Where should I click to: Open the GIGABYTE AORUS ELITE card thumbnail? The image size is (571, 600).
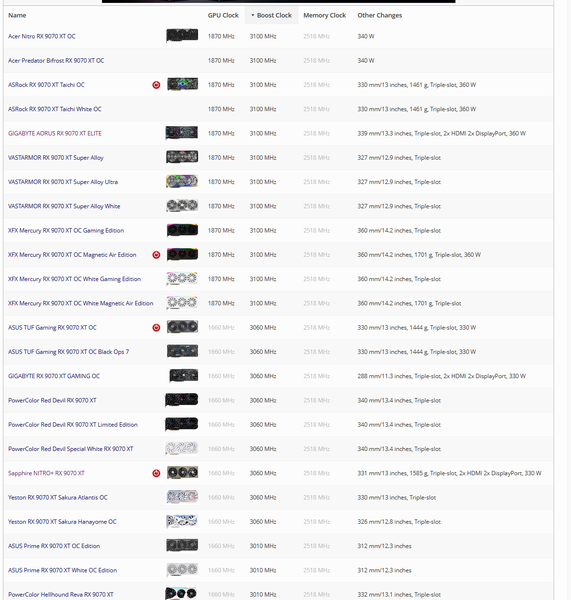point(182,133)
